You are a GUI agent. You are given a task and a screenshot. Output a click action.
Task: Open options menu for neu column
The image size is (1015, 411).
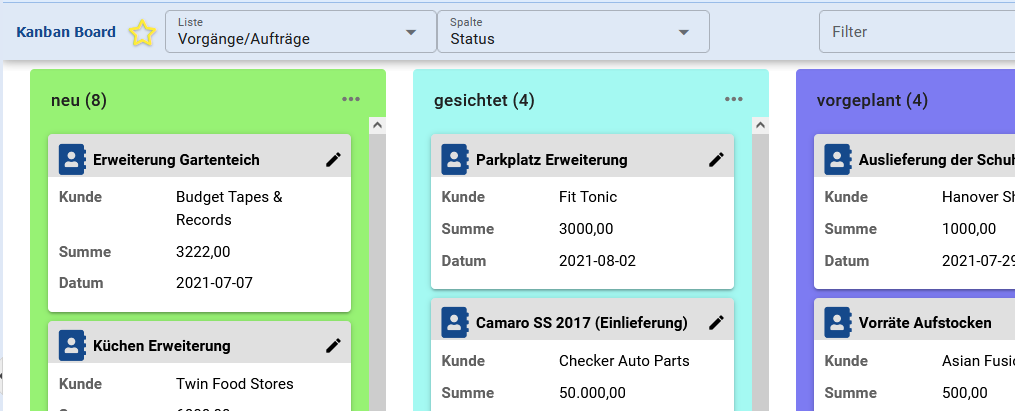(351, 99)
